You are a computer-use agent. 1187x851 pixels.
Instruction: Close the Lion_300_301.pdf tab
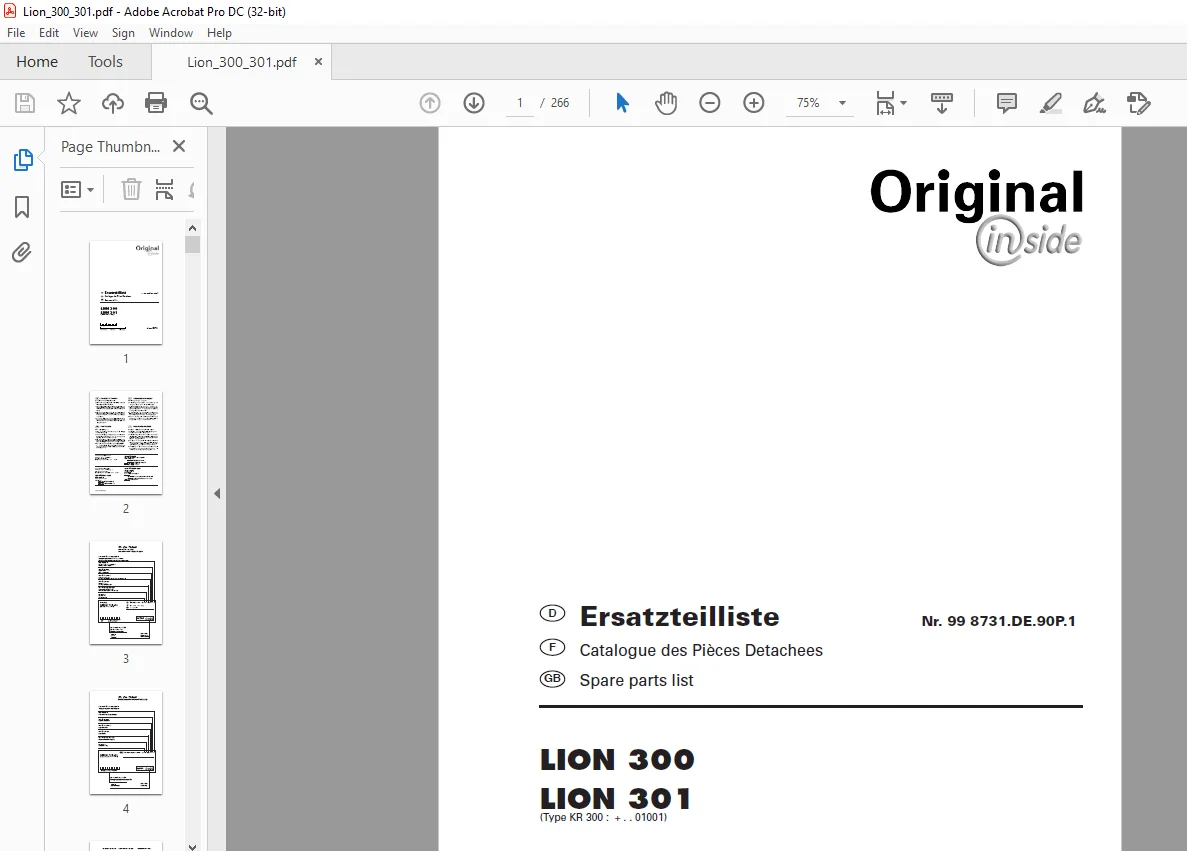click(x=318, y=62)
